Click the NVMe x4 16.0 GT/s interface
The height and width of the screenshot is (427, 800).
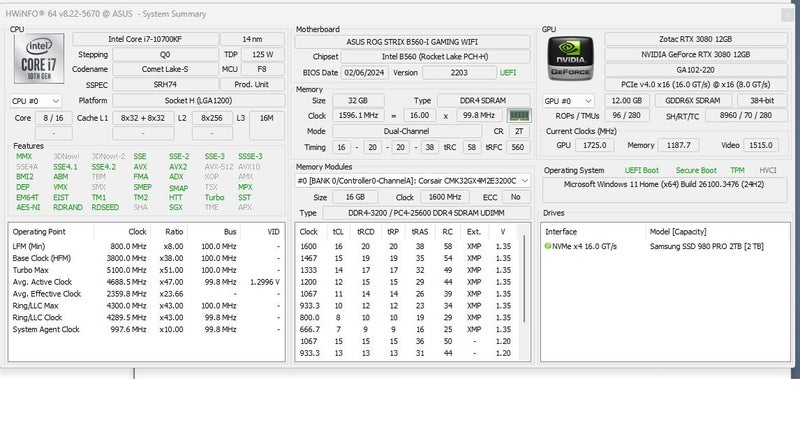point(584,246)
